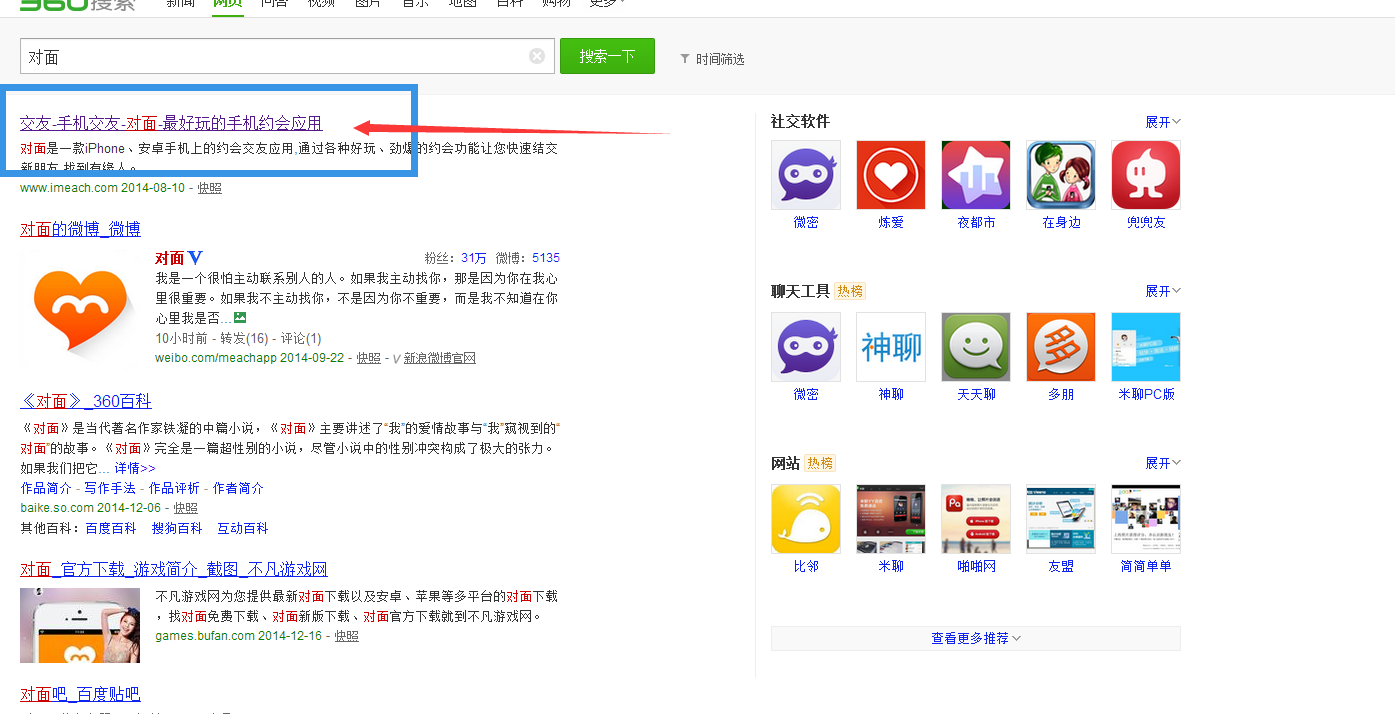Screen dimensions: 1395x714
Task: Open the 天天聊 smiley app icon
Action: click(976, 347)
